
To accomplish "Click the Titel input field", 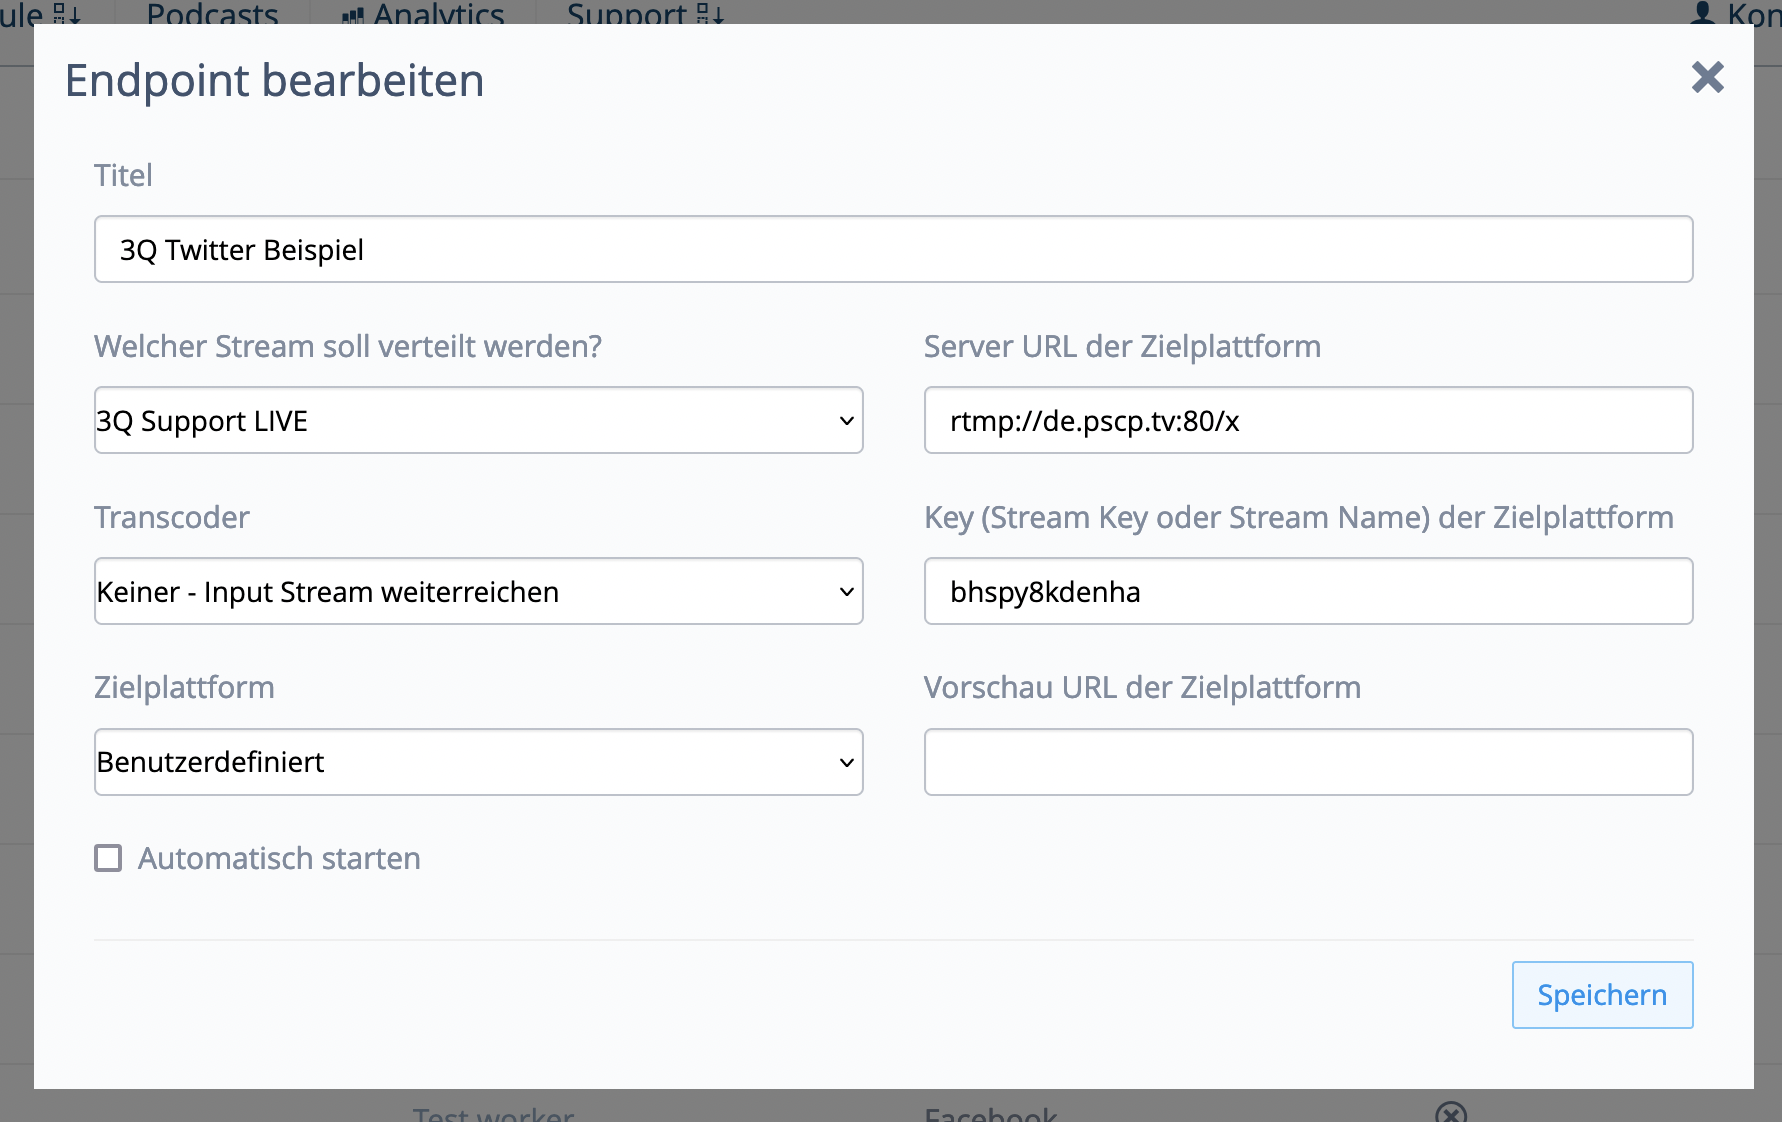I will (x=893, y=249).
